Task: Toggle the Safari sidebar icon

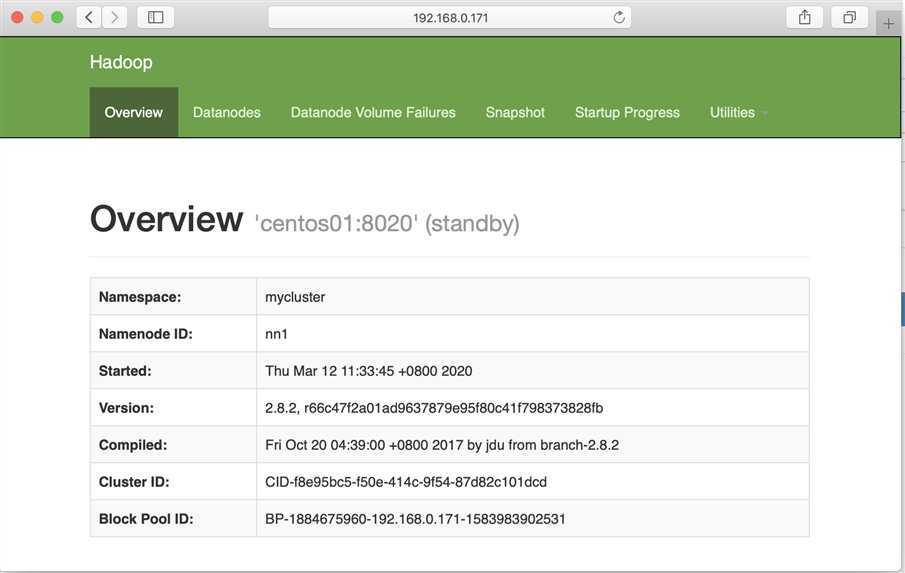Action: [155, 17]
